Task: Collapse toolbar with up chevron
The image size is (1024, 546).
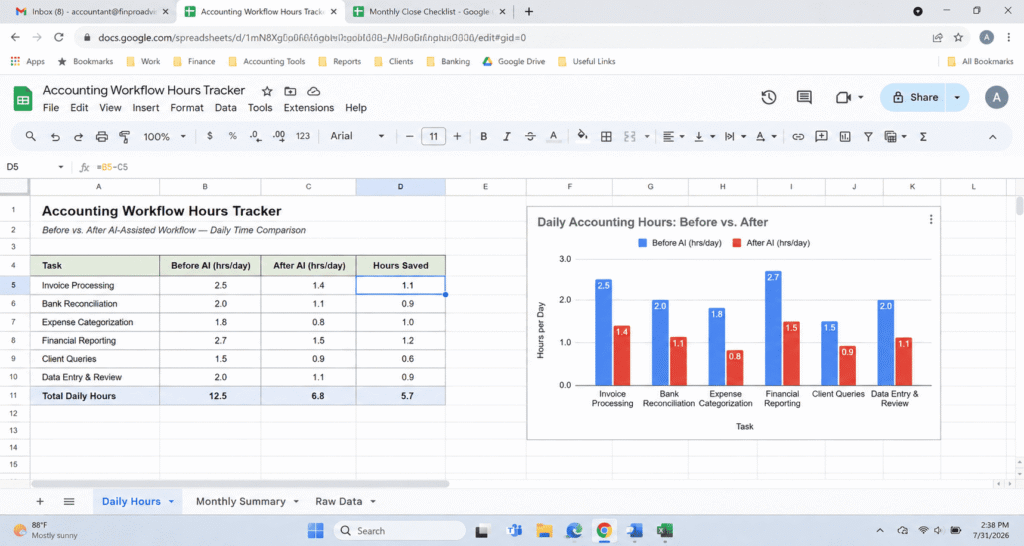Action: 993,137
